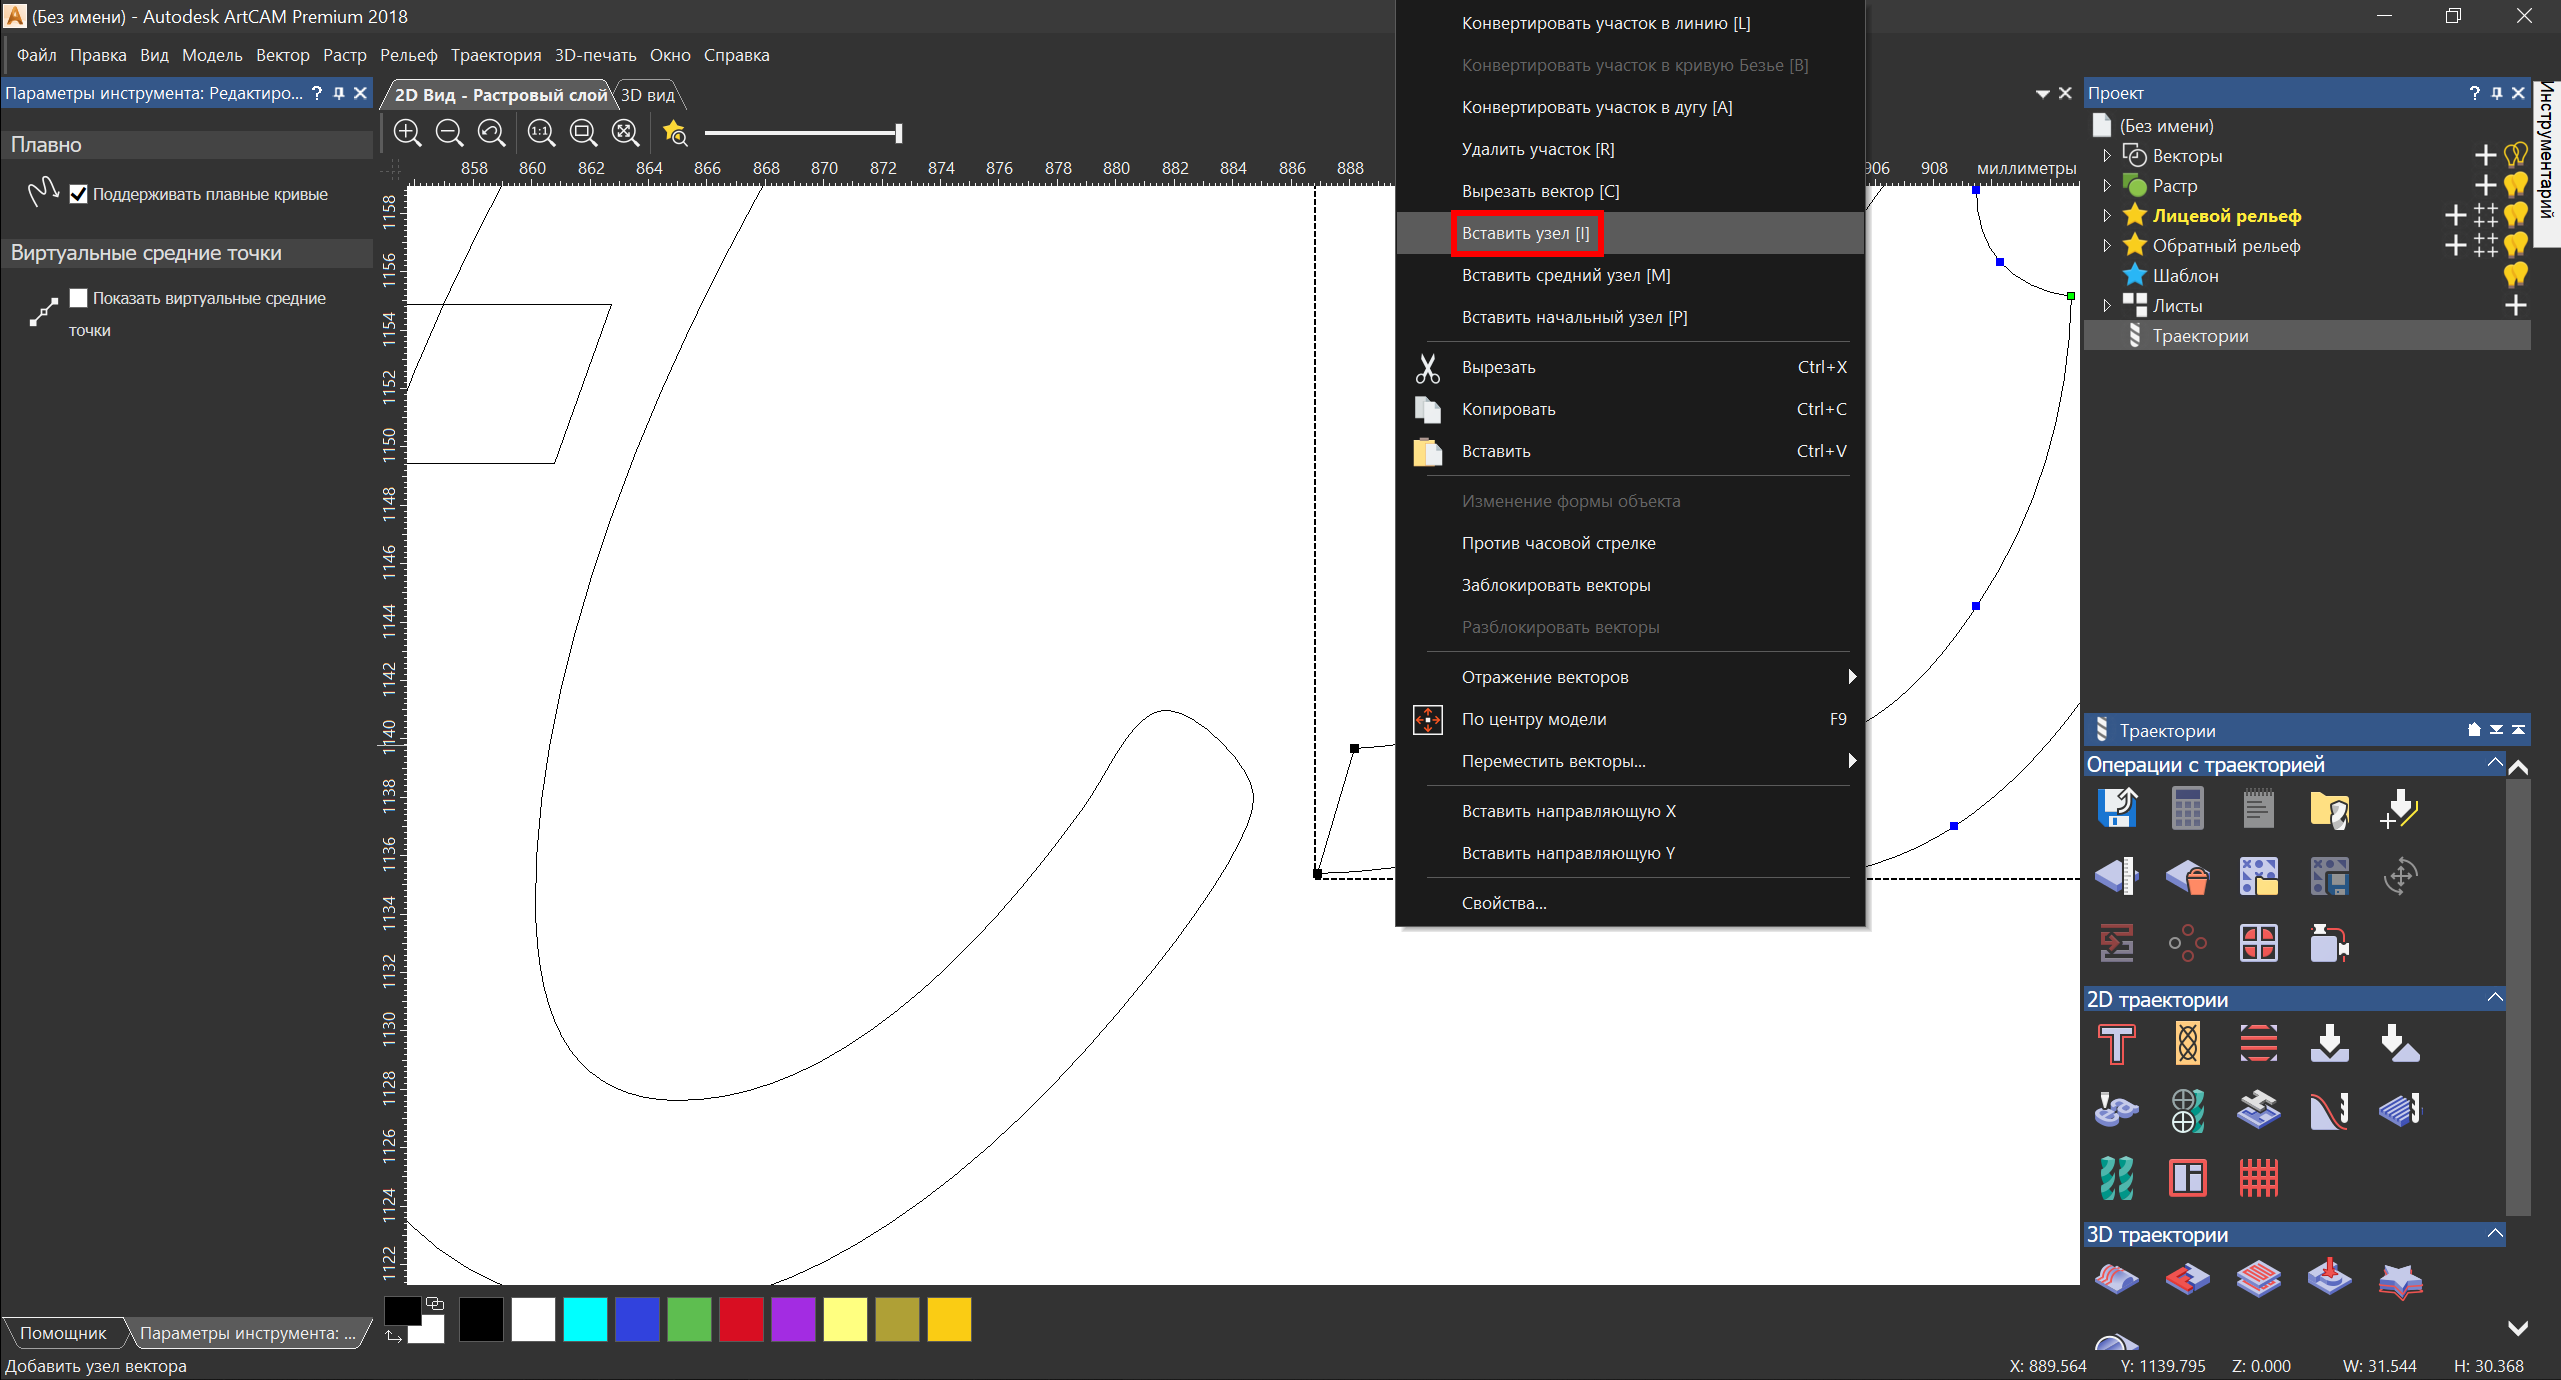This screenshot has width=2561, height=1380.
Task: Open the toolpath calculator icon
Action: pos(2187,809)
